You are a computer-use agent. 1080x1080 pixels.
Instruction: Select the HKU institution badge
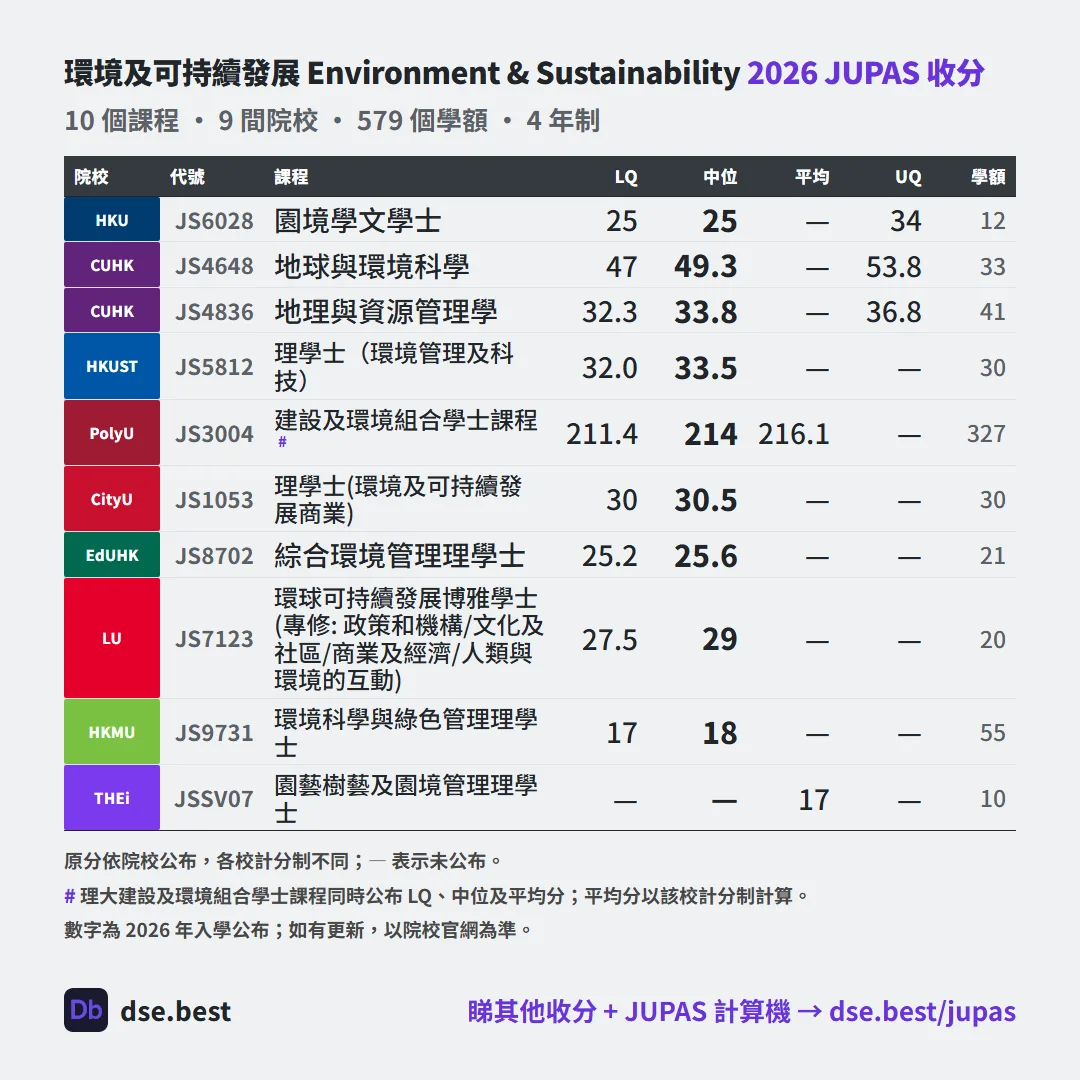(112, 220)
